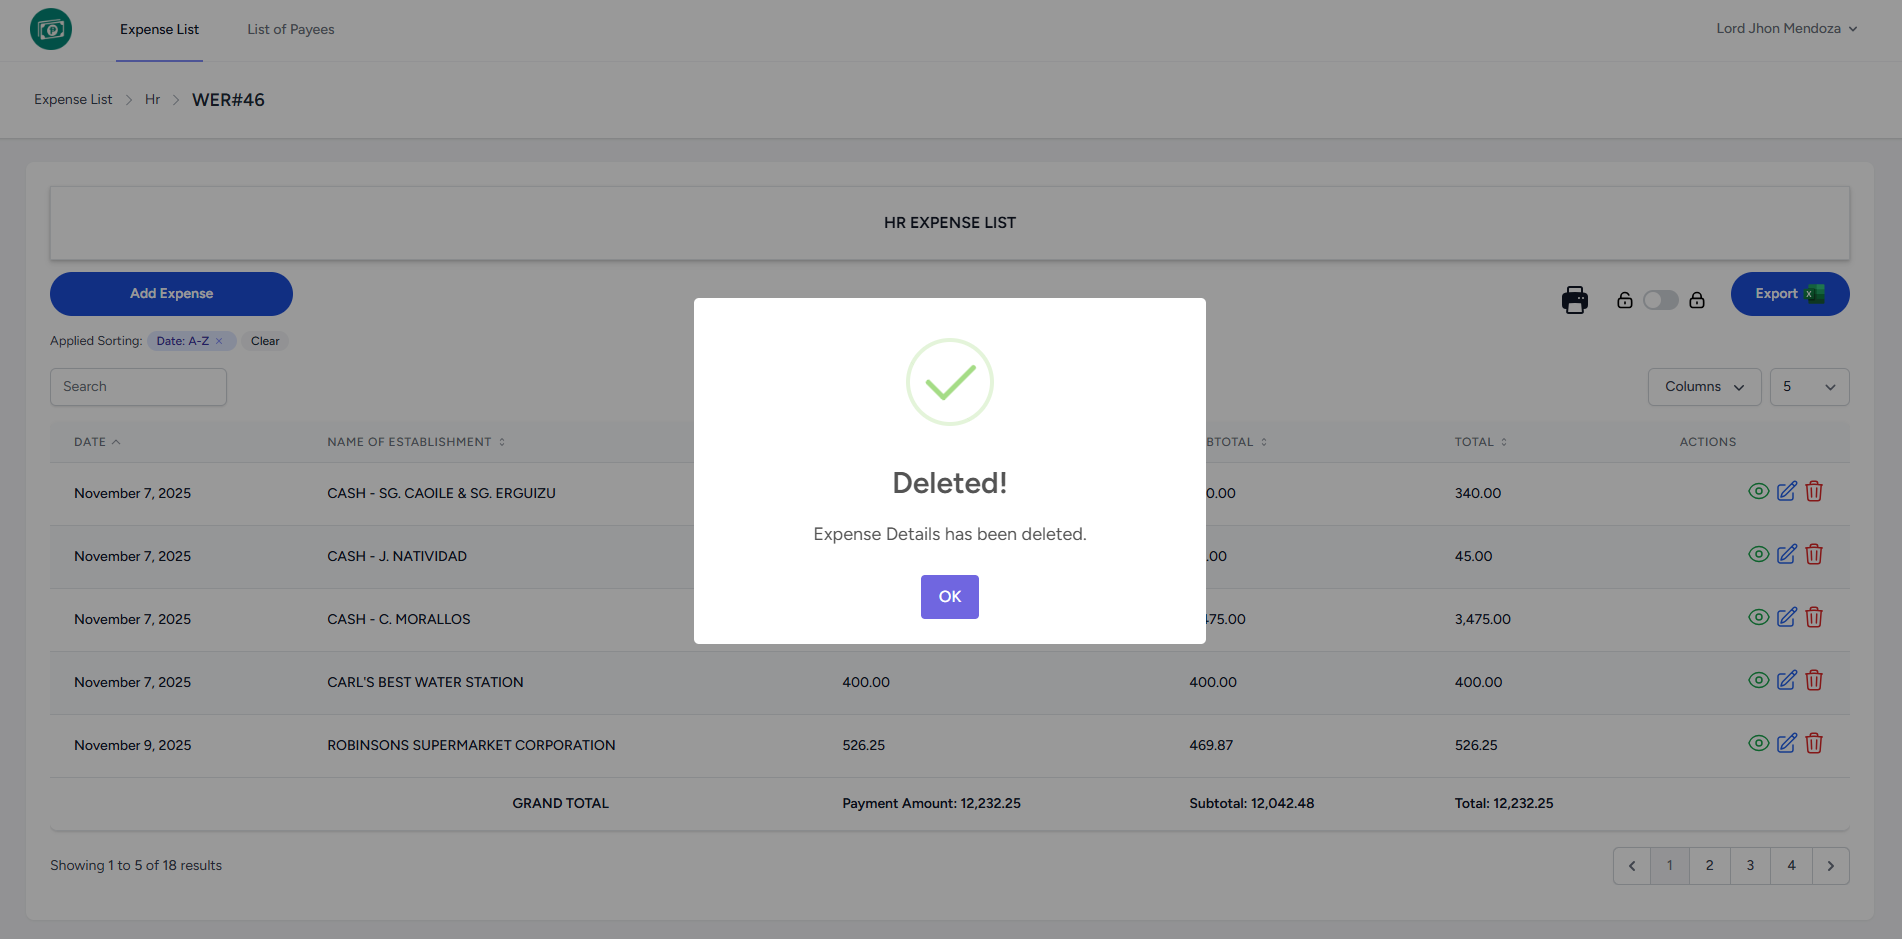This screenshot has height=939, width=1902.
Task: View CASH - C. MORALLOS expense details
Action: point(1759,617)
